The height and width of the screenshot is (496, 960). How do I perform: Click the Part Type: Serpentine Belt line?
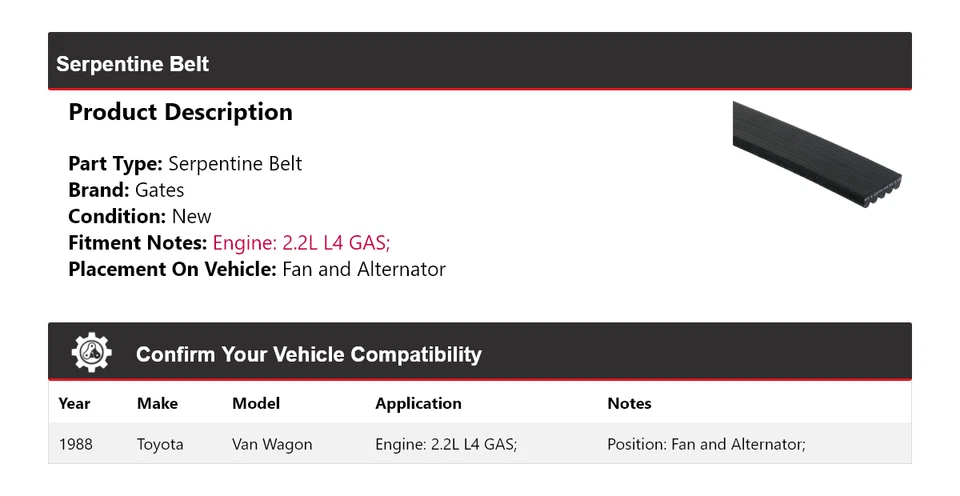coord(185,163)
